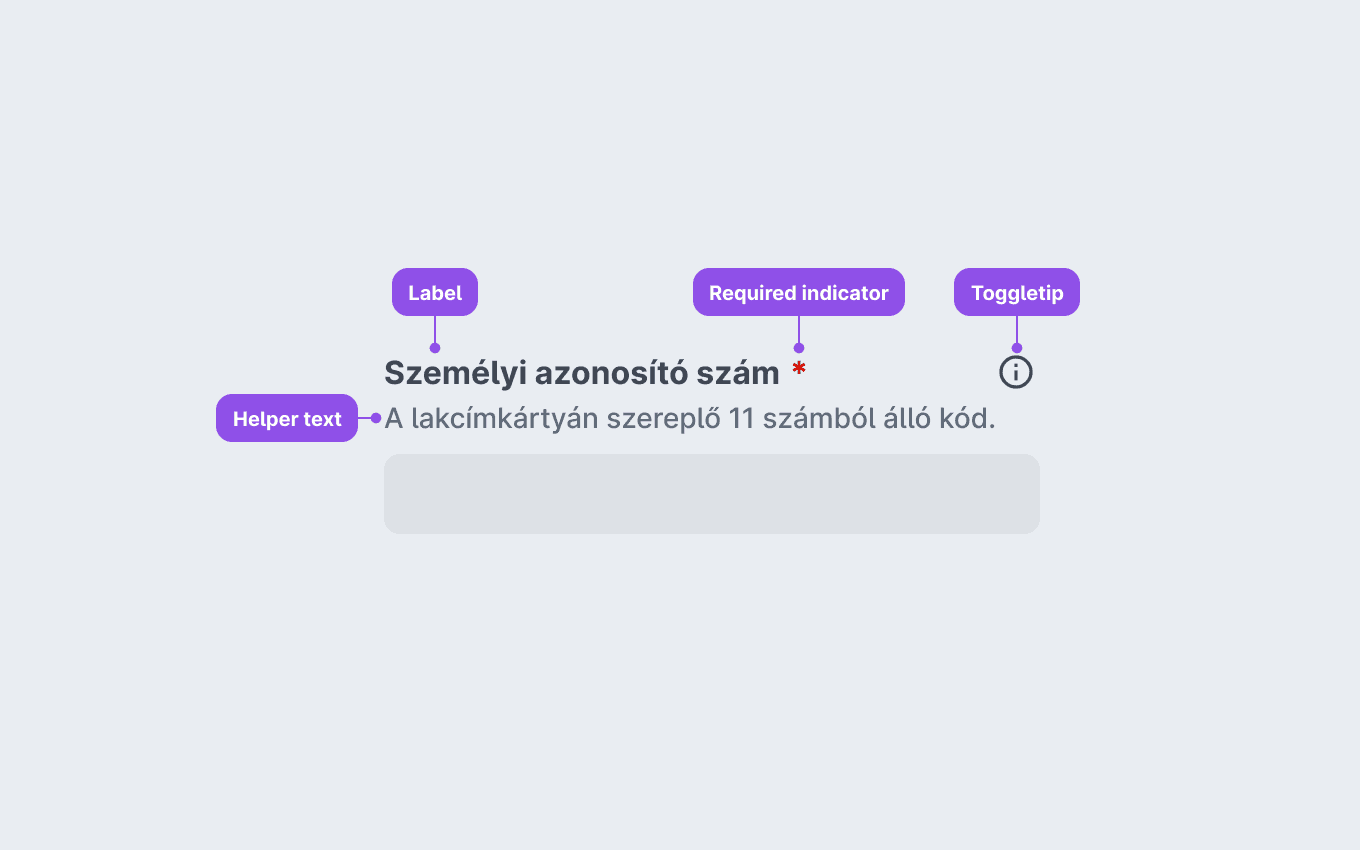Viewport: 1360px width, 850px height.
Task: Click the number 11 in the helper text
Action: [x=741, y=418]
